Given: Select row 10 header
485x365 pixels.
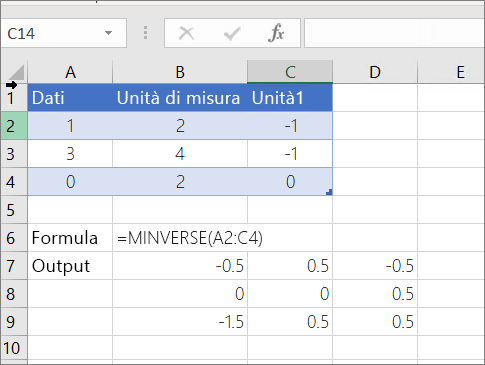Looking at the screenshot, I should [14, 348].
